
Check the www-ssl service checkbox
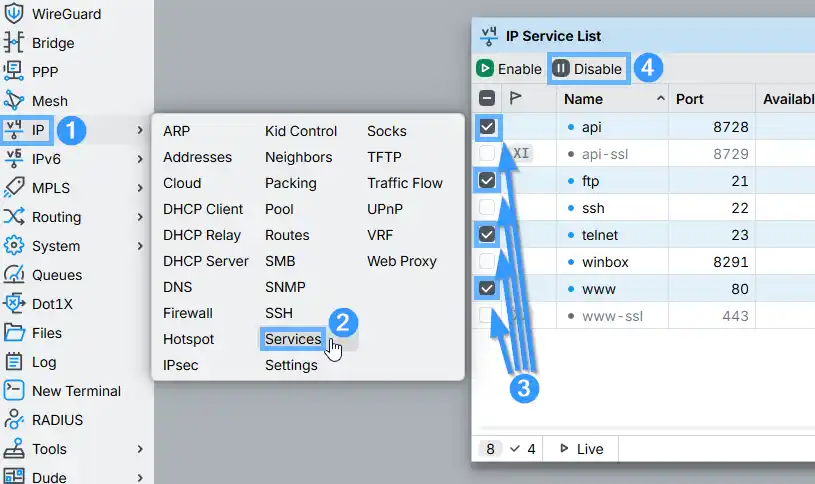[486, 315]
